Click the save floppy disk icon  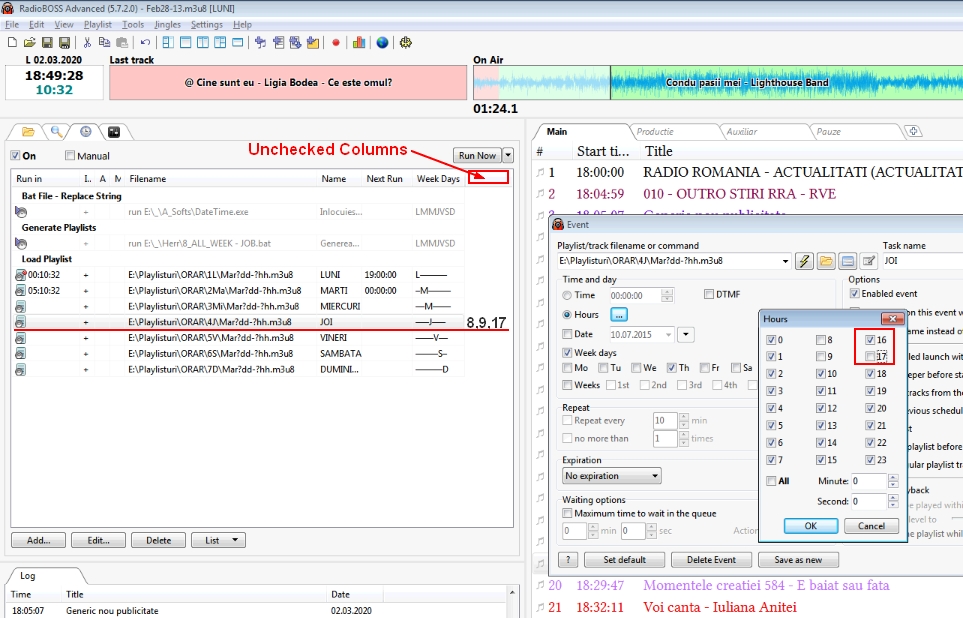coord(47,43)
